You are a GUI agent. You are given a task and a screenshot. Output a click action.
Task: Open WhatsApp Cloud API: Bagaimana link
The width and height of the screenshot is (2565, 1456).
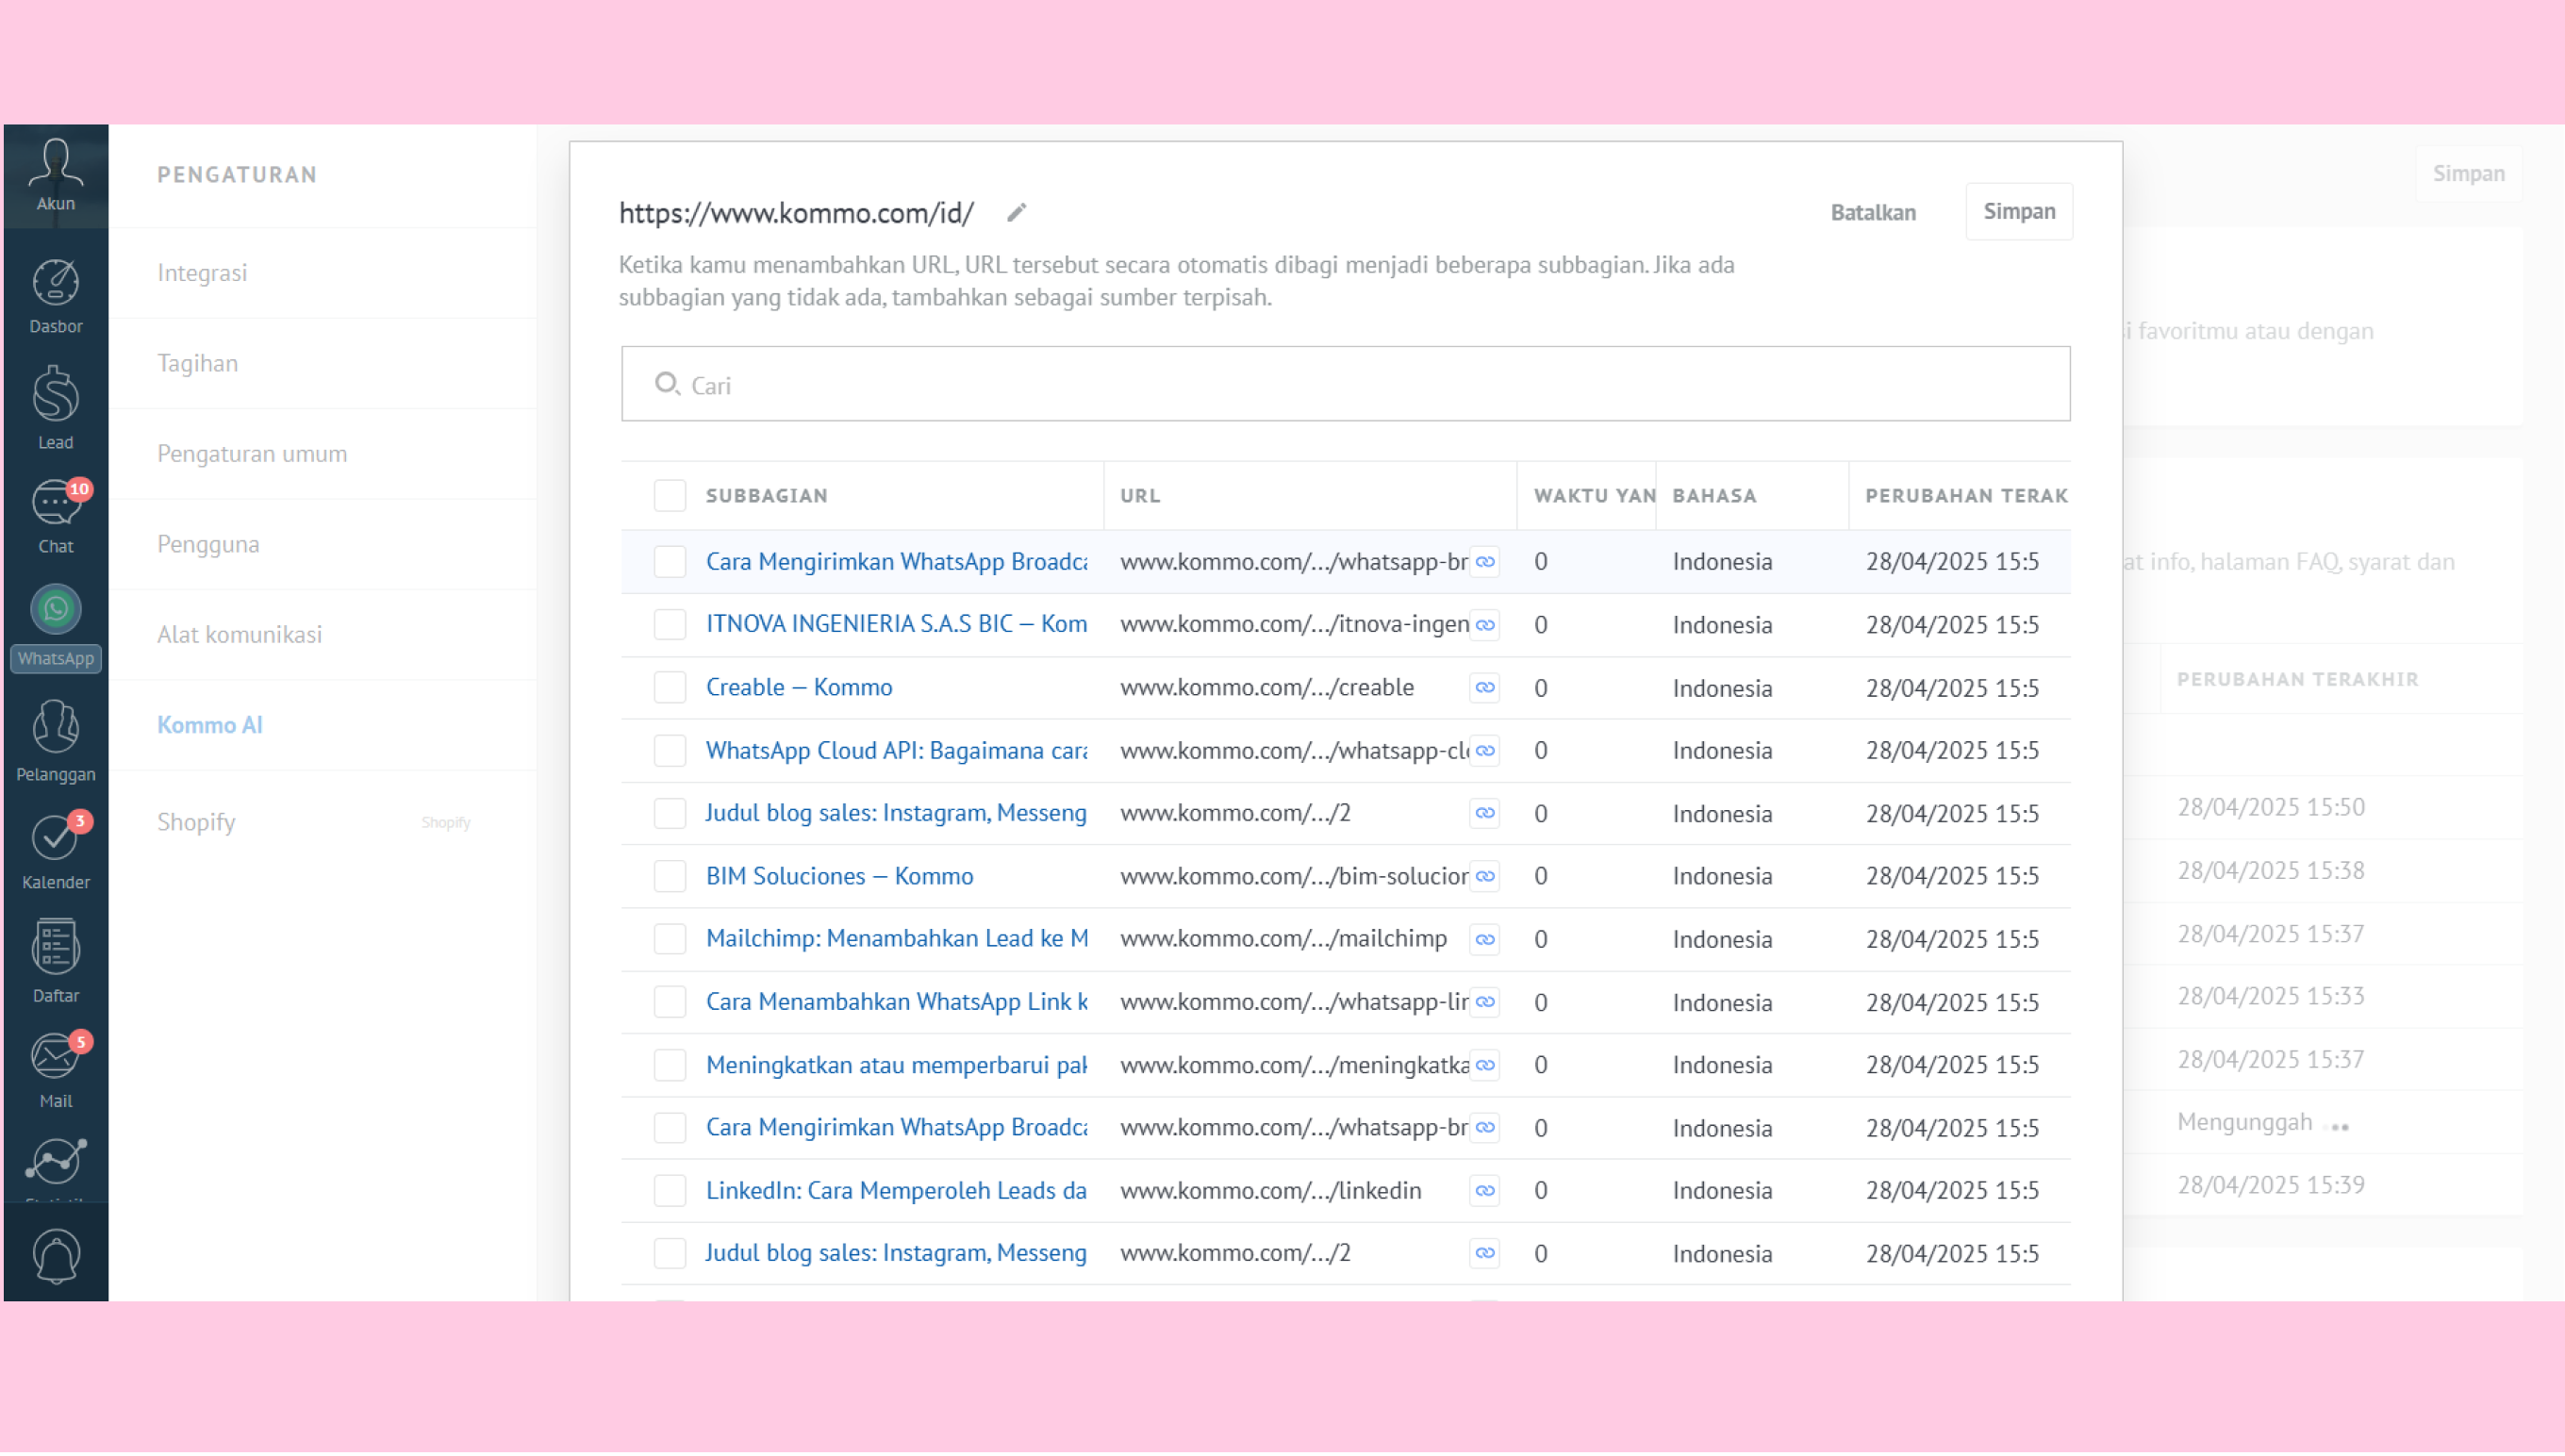pos(896,750)
